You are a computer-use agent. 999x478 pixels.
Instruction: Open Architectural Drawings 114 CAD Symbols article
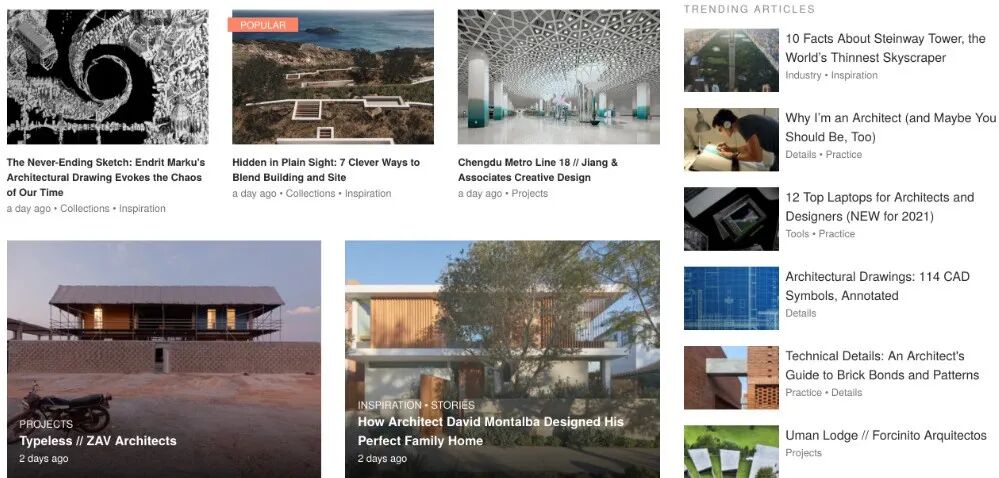point(877,286)
